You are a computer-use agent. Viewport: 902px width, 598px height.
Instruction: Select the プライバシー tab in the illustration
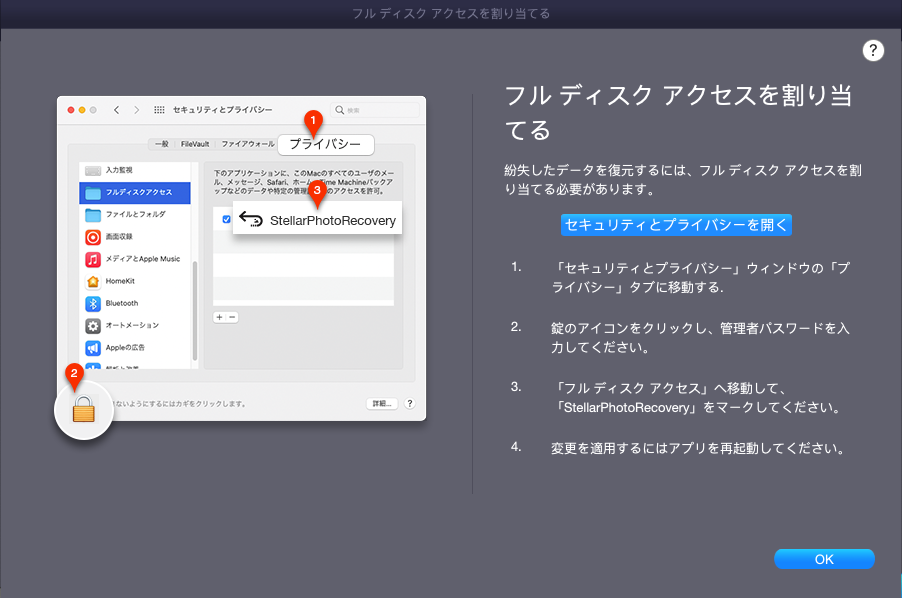(x=326, y=144)
